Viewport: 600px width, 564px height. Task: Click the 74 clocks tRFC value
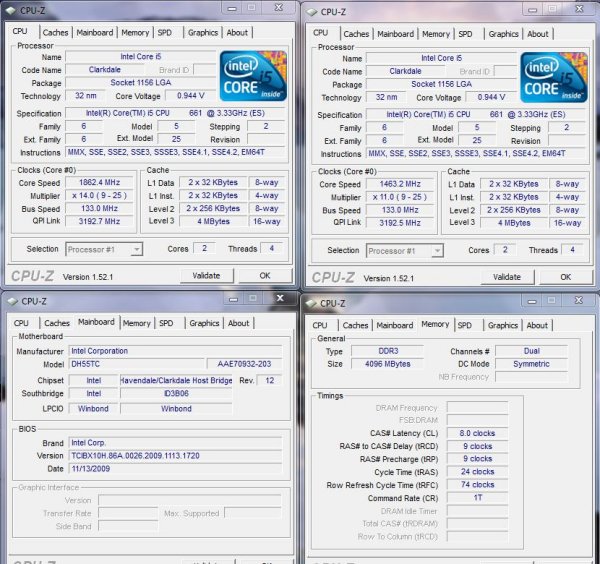[x=478, y=485]
